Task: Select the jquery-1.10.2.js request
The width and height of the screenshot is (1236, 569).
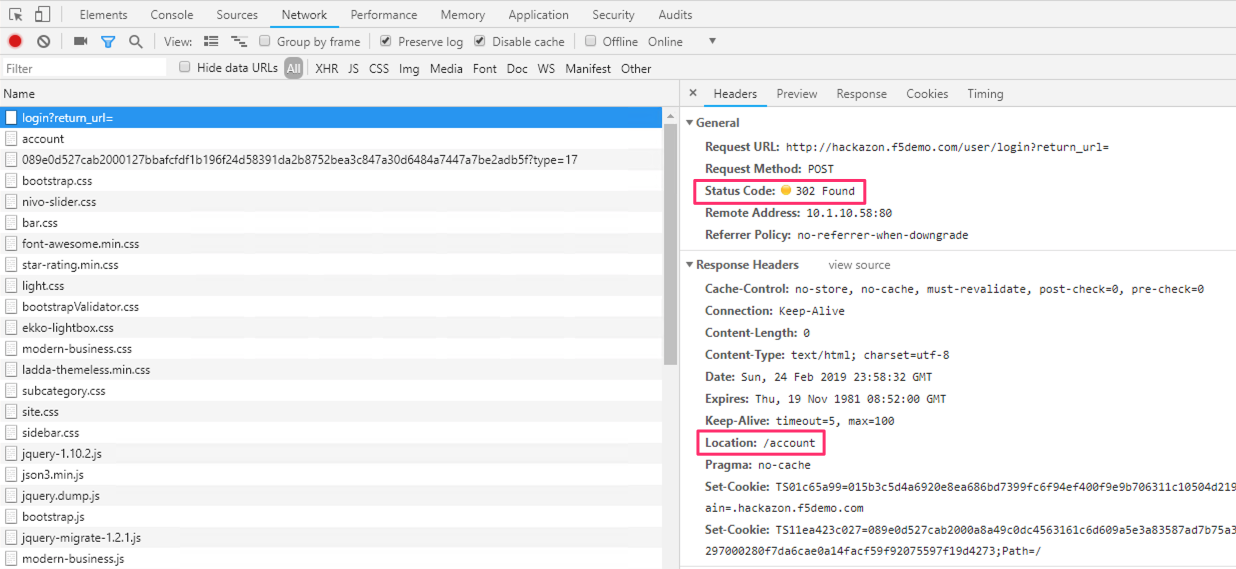Action: click(331, 454)
